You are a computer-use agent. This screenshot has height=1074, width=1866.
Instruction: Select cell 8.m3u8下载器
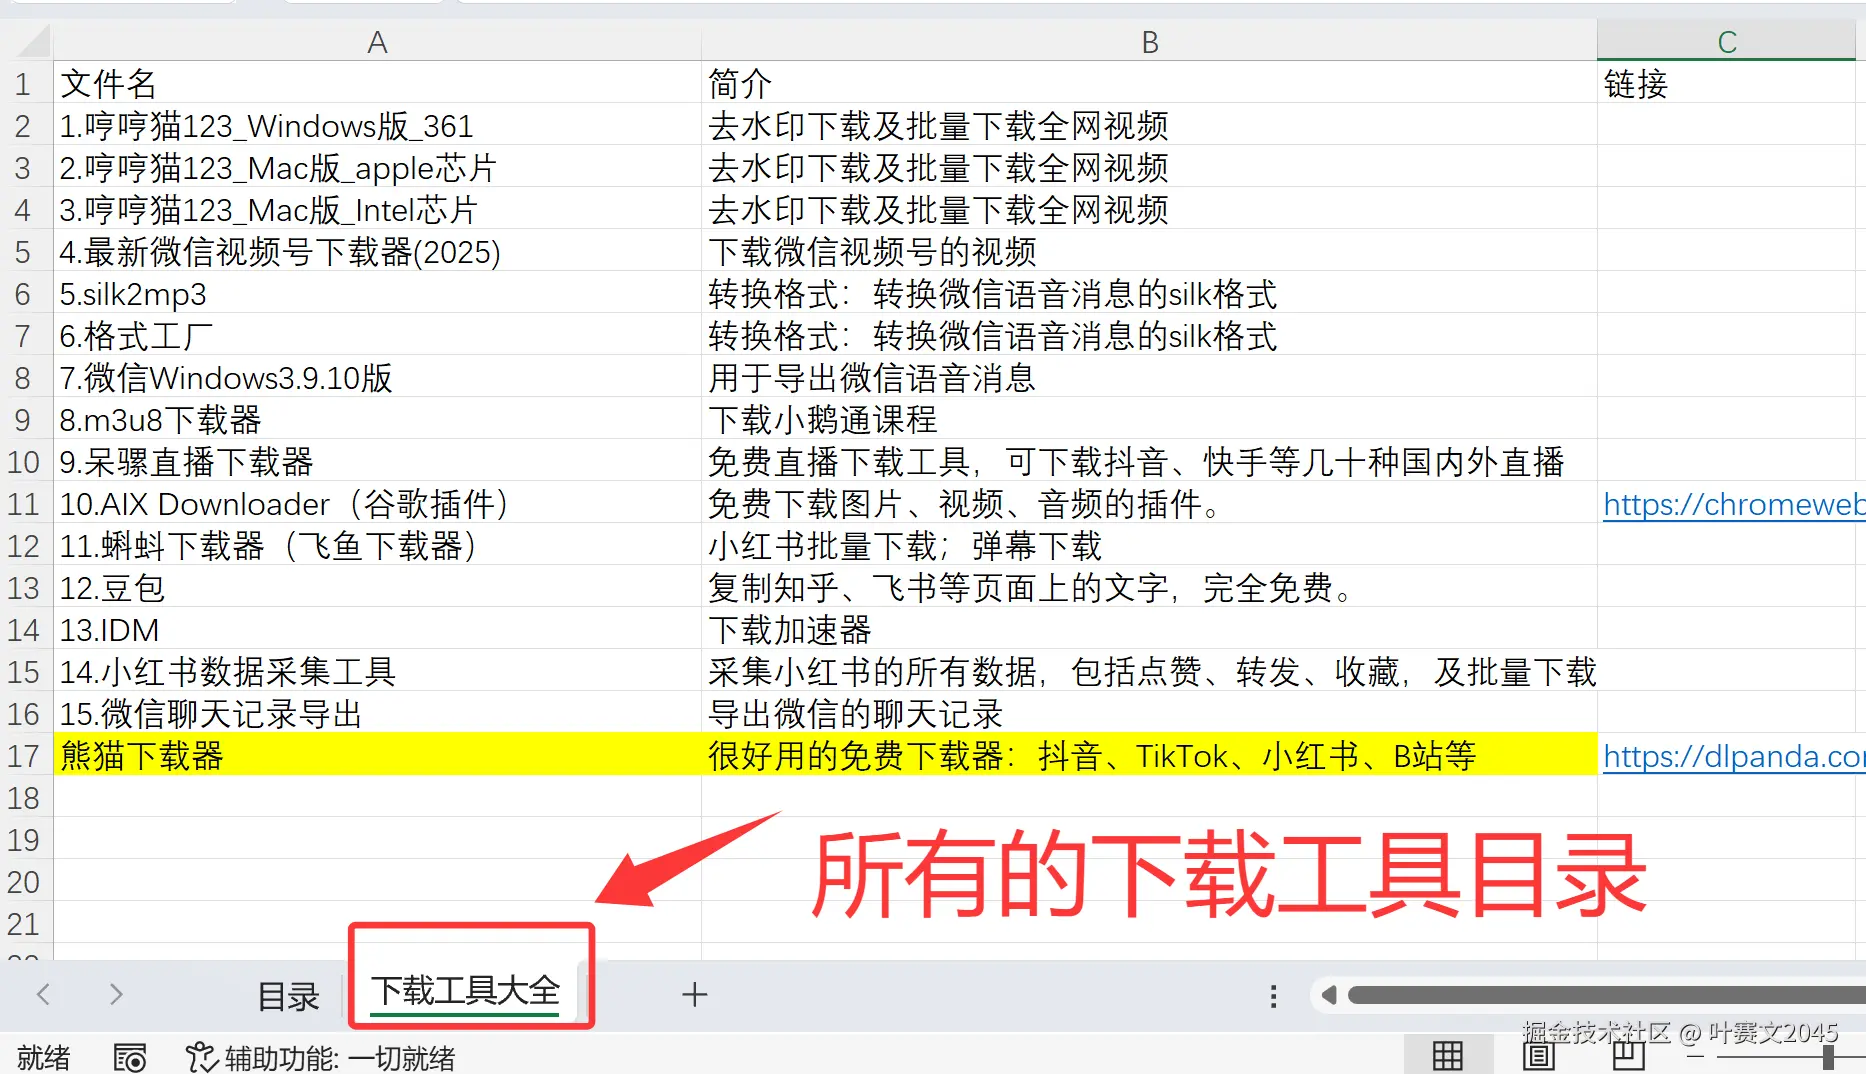(377, 420)
